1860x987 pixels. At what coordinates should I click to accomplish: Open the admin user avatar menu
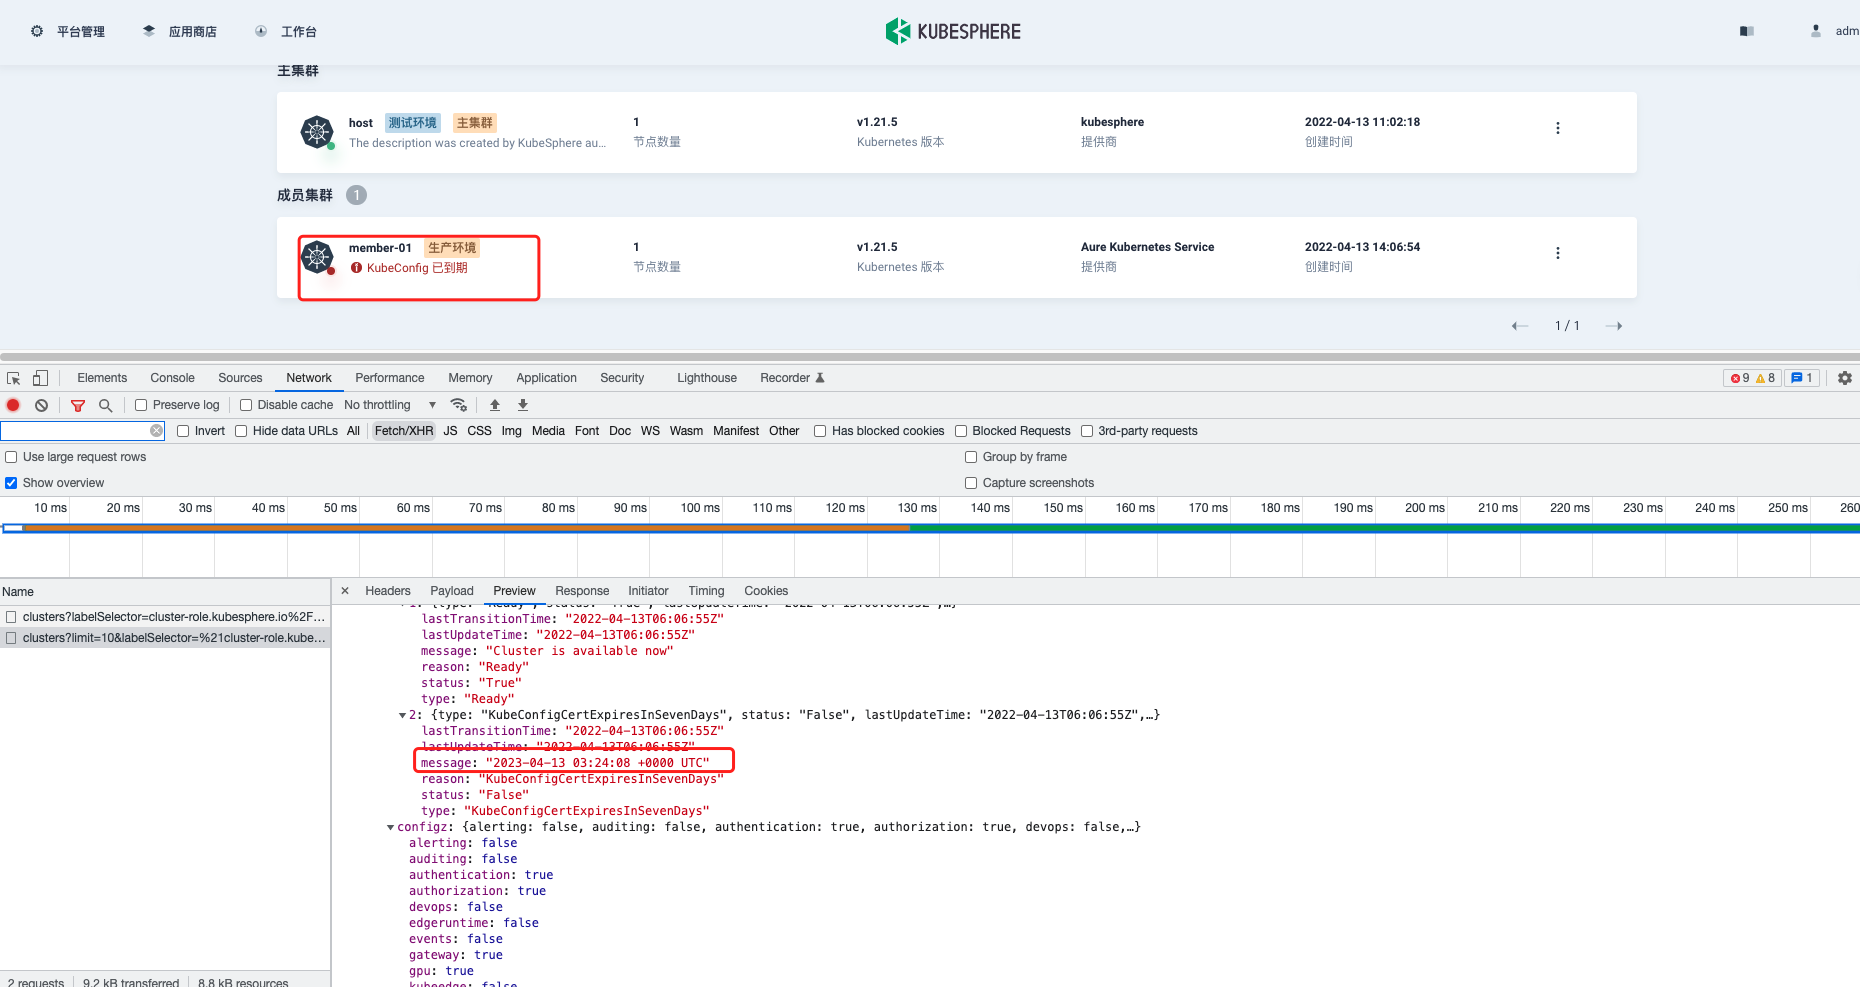(1816, 32)
